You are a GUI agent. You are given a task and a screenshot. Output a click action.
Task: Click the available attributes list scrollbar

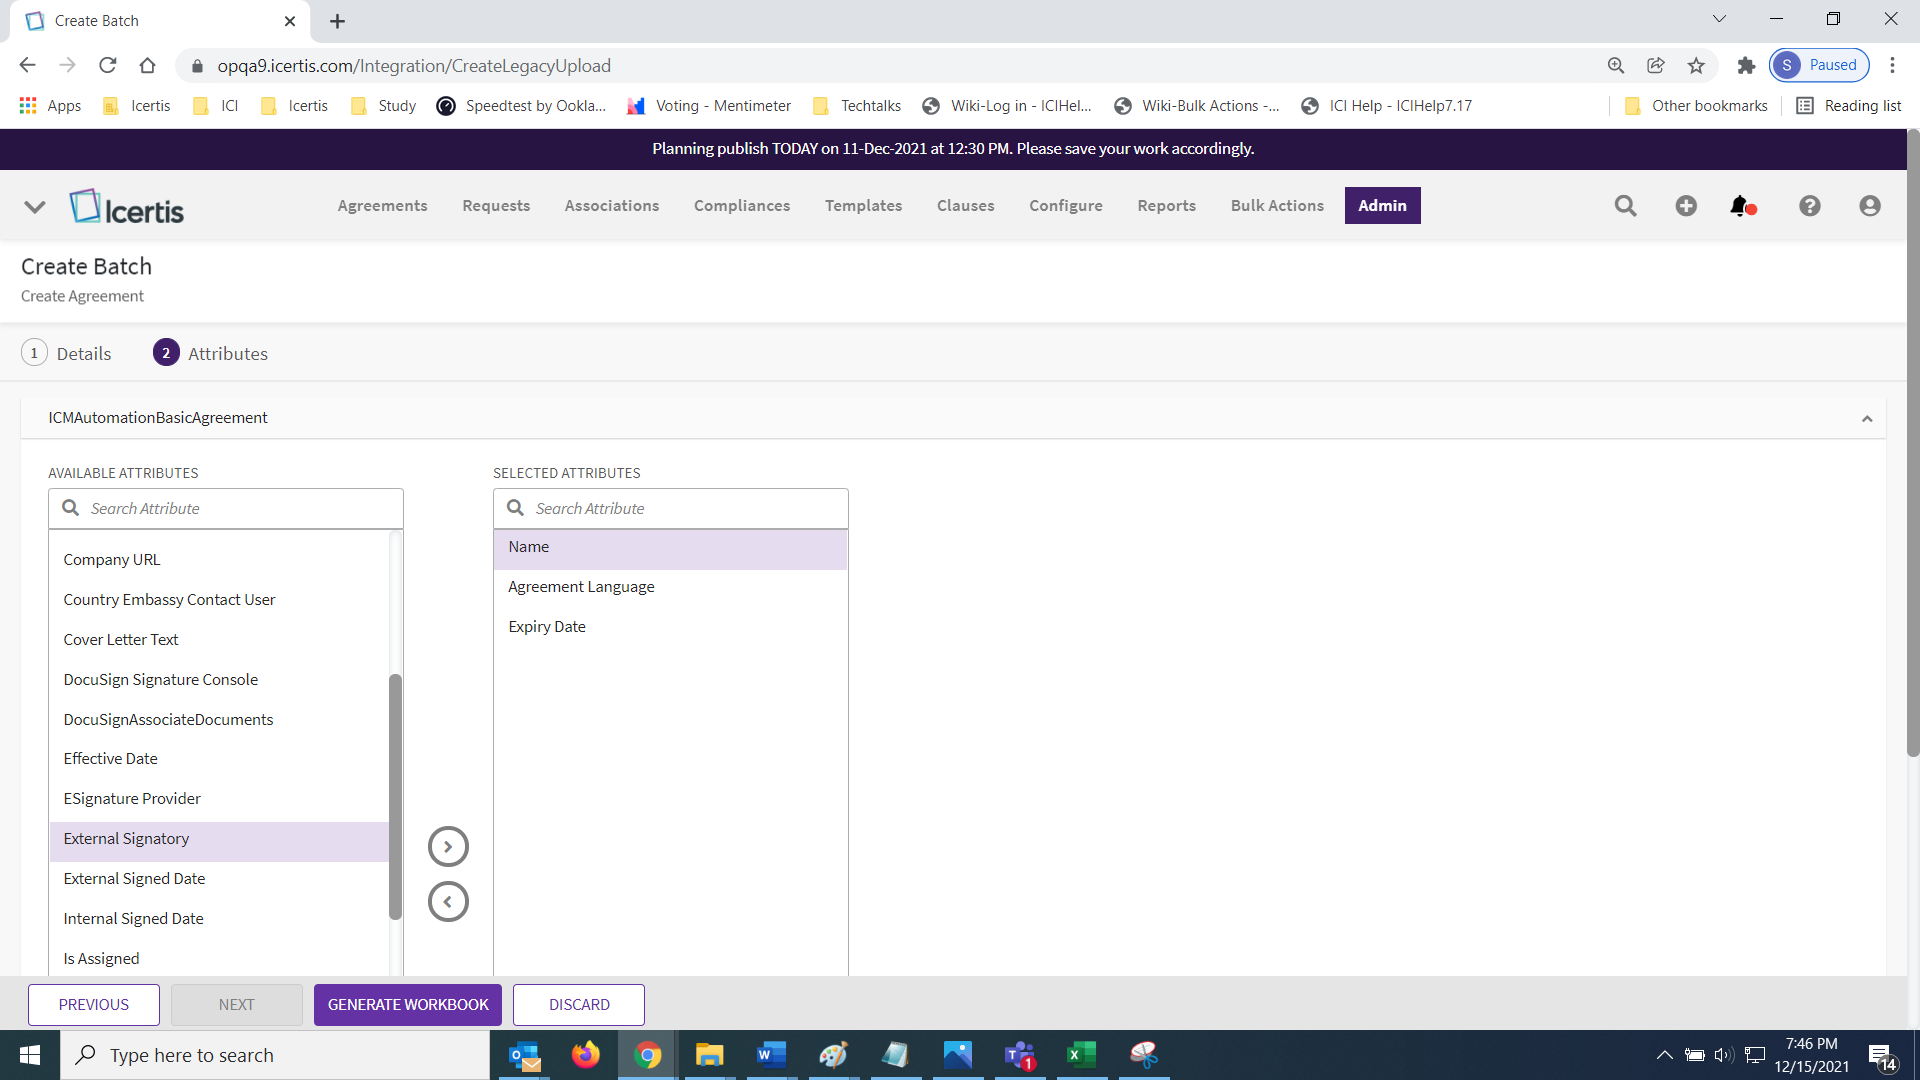click(x=395, y=796)
